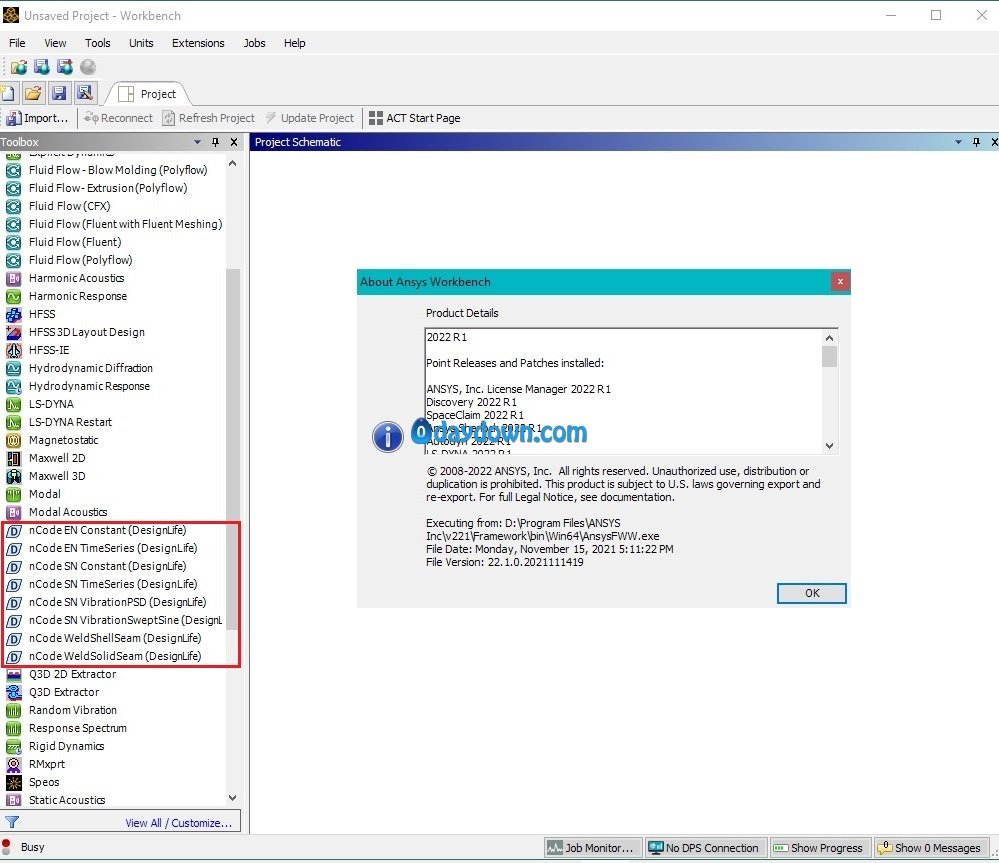This screenshot has width=999, height=863.
Task: Open the Jobs menu
Action: point(254,43)
